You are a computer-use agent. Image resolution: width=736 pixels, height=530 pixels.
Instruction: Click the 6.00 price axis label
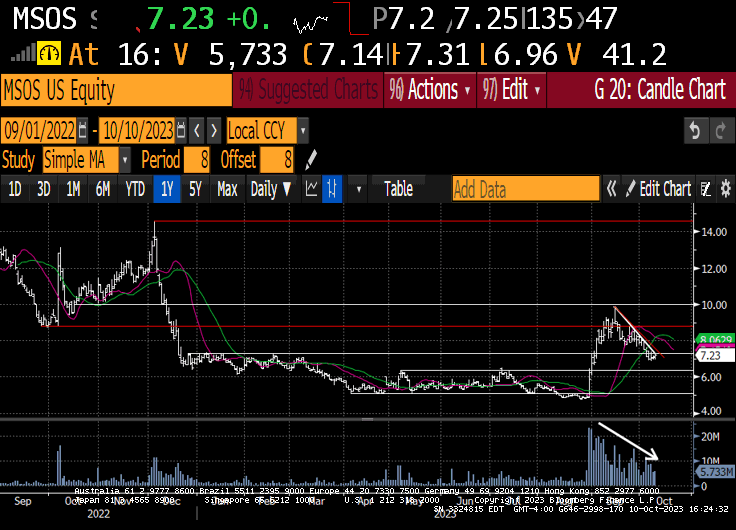(x=711, y=377)
